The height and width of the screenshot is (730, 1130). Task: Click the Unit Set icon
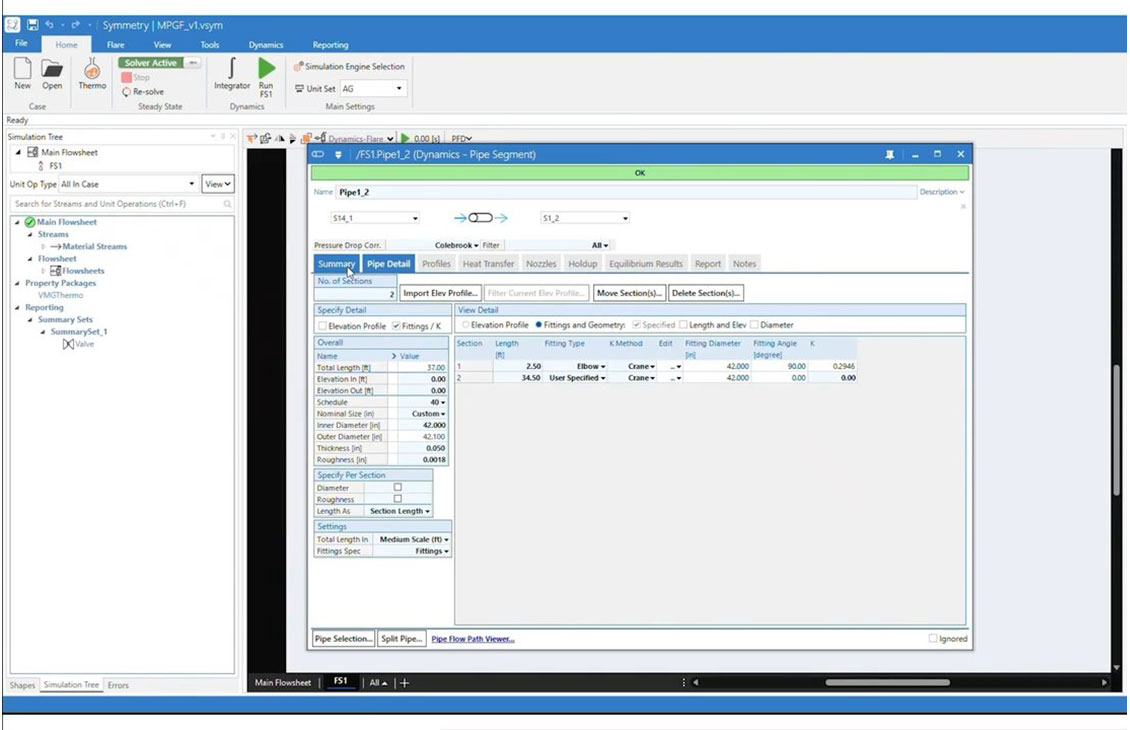pyautogui.click(x=299, y=89)
